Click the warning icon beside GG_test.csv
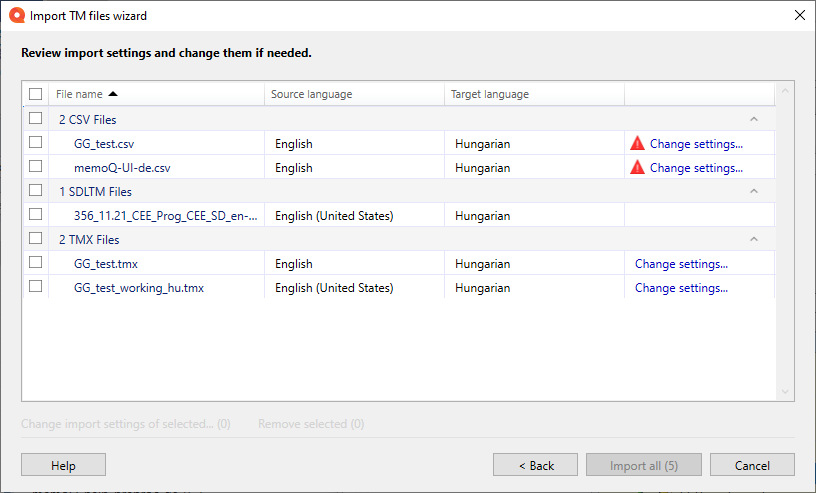The image size is (816, 493). coord(637,143)
